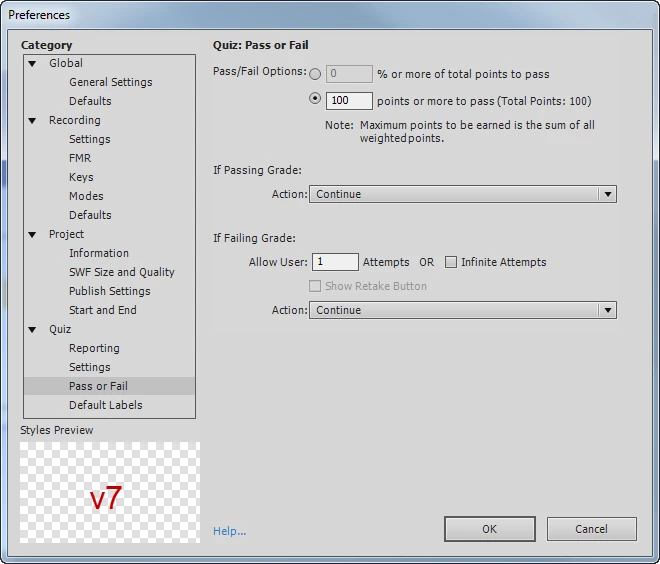Open the If Passing Grade Action dropdown
This screenshot has height=564, width=660.
click(463, 194)
